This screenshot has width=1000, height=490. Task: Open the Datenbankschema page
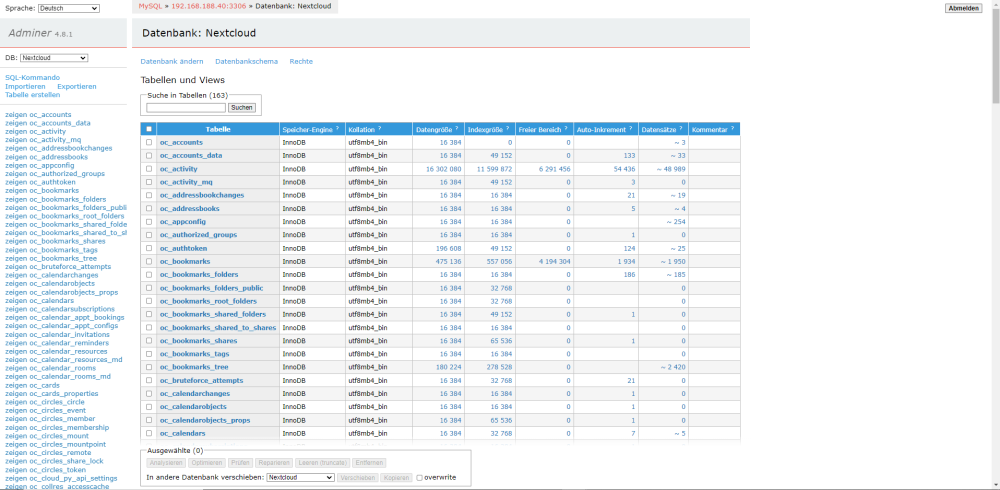246,61
